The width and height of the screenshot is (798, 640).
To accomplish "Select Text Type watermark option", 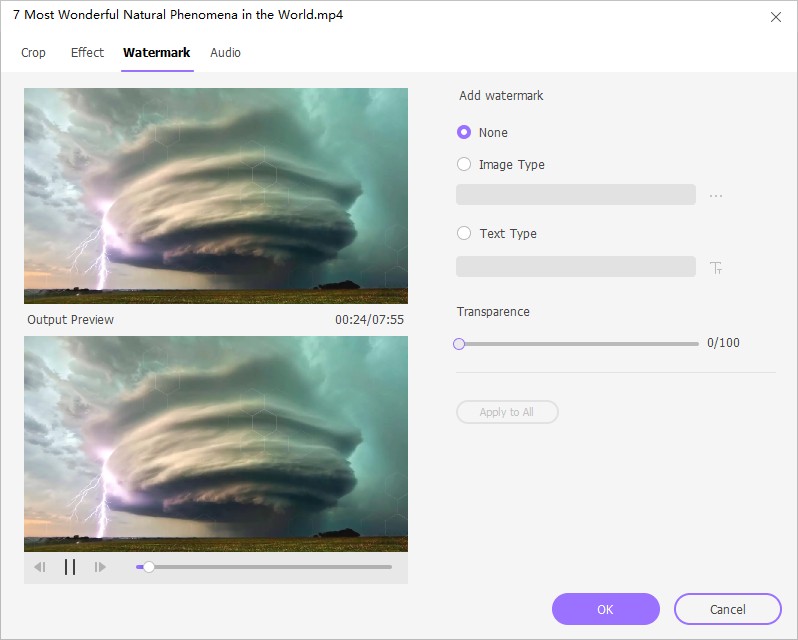I will 464,233.
